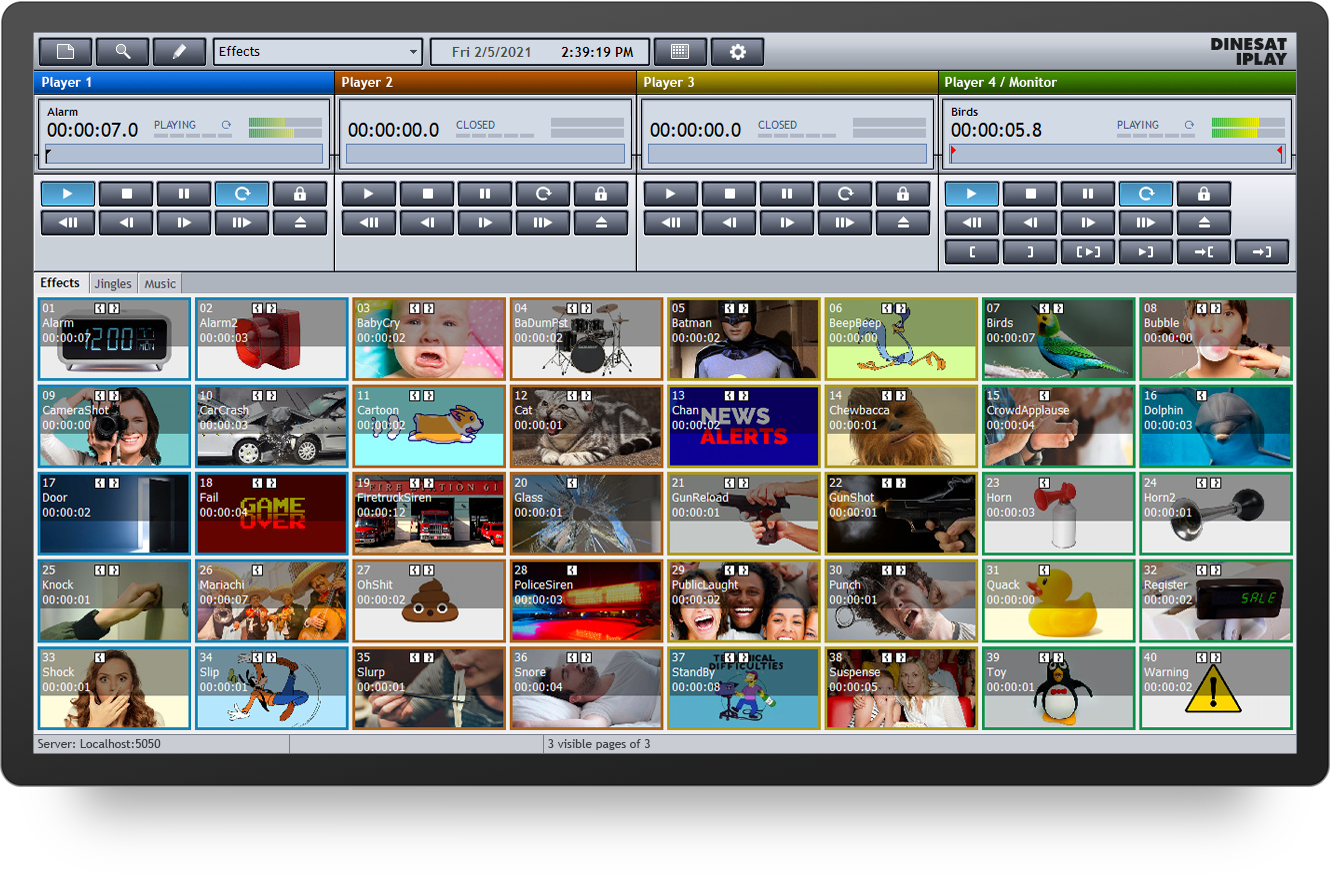Image resolution: width=1330 pixels, height=874 pixels.
Task: Select the Chewbacca sound thumbnail
Action: tap(901, 426)
